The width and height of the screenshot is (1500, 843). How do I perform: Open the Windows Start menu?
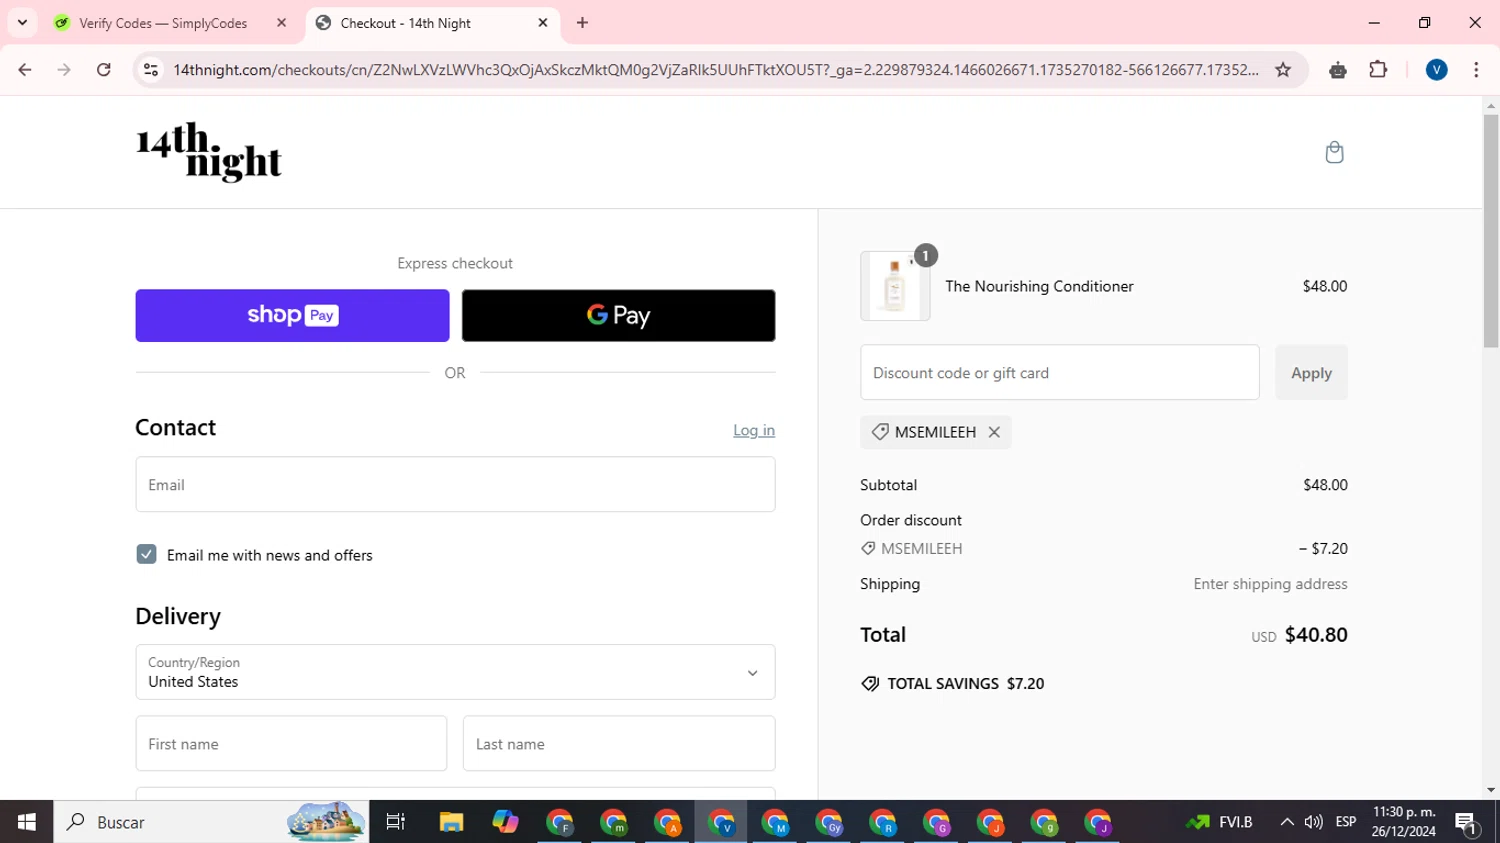tap(26, 822)
